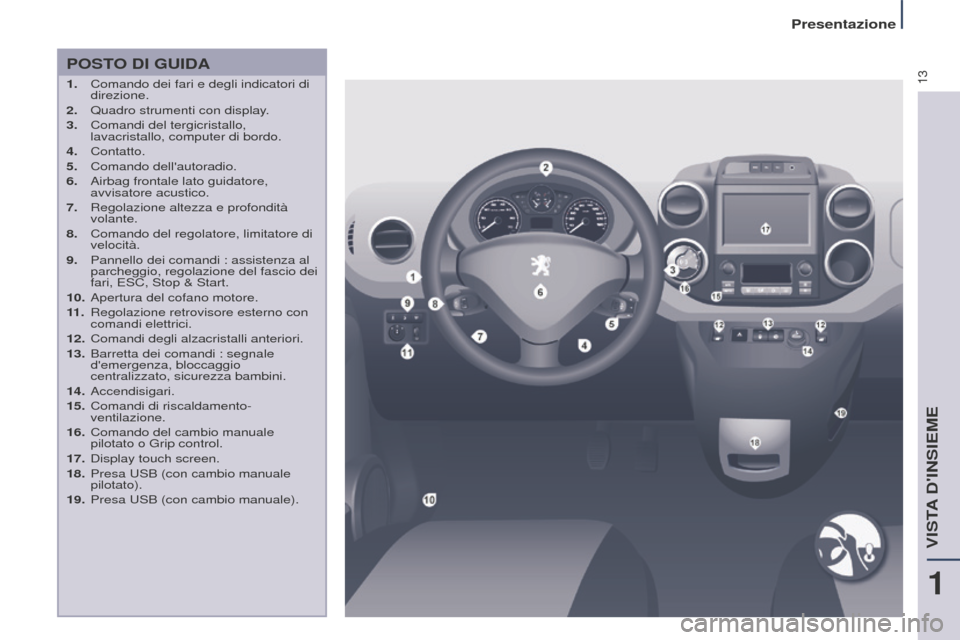Click callout marker 13 on the central button bar
960x640 pixels.
point(768,323)
